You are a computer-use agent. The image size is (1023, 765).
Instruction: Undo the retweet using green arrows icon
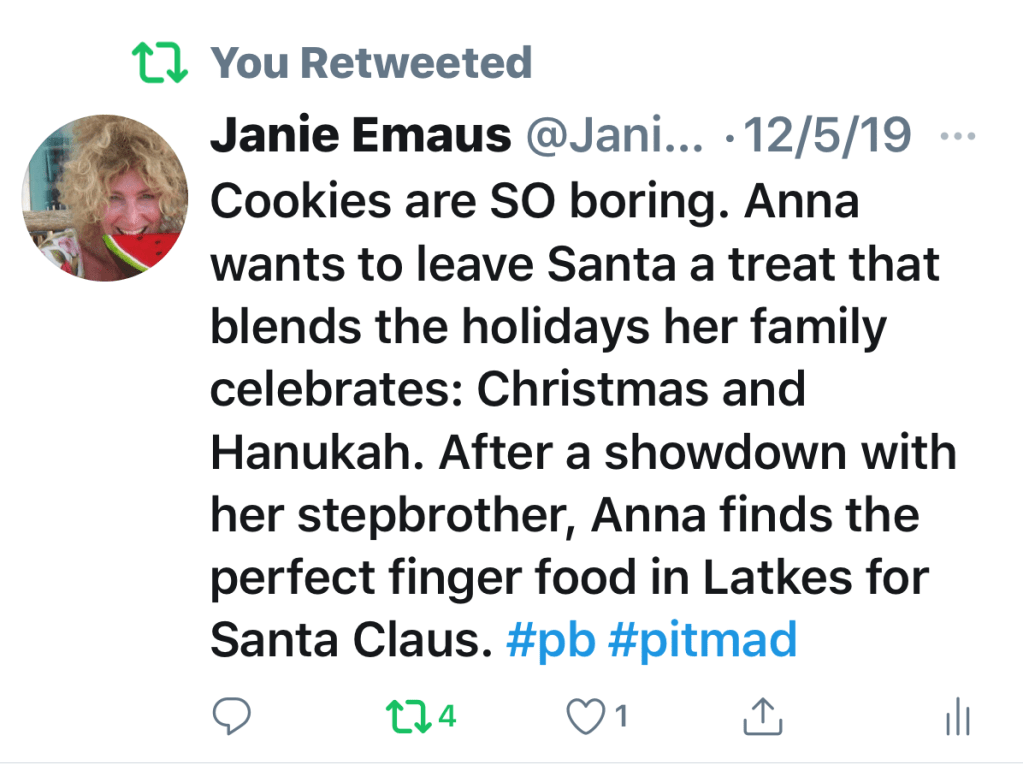(408, 715)
